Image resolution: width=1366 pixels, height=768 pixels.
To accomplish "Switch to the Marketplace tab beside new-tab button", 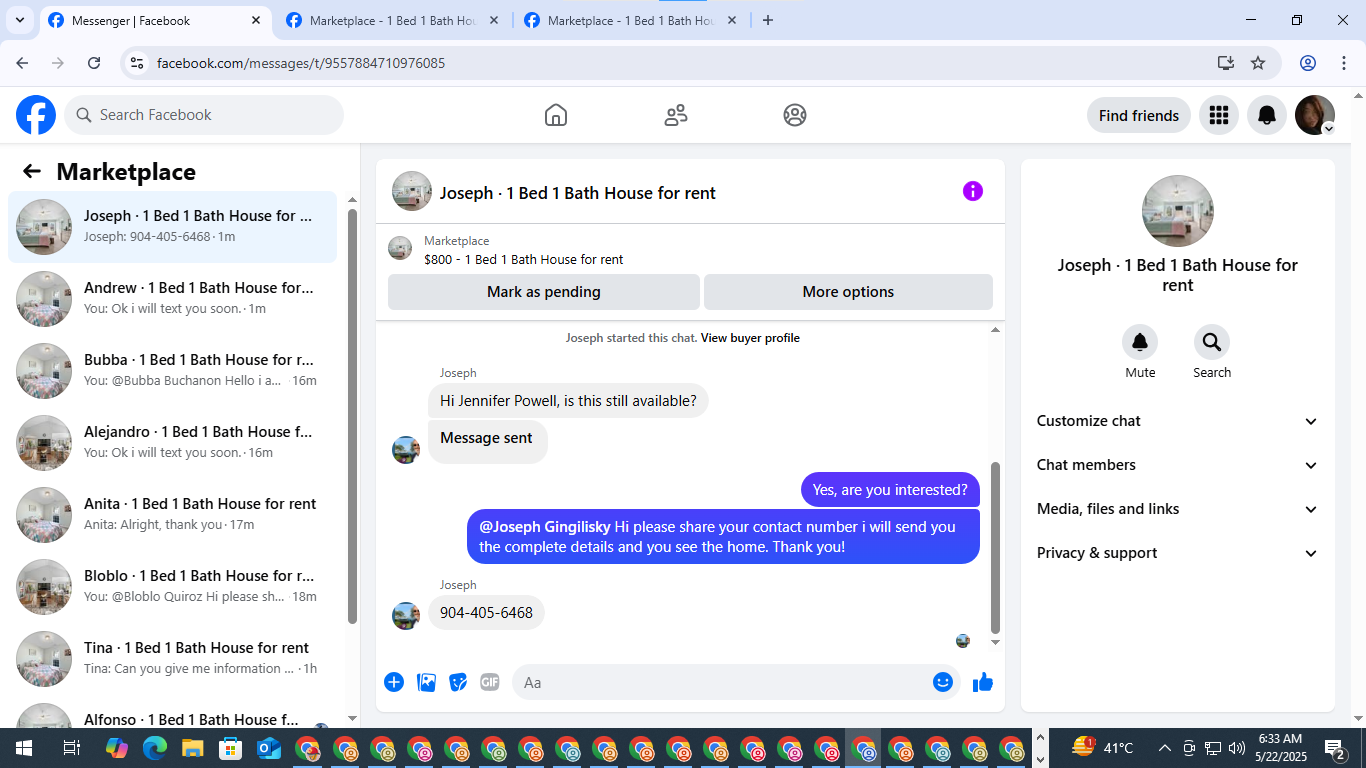I will pyautogui.click(x=631, y=21).
